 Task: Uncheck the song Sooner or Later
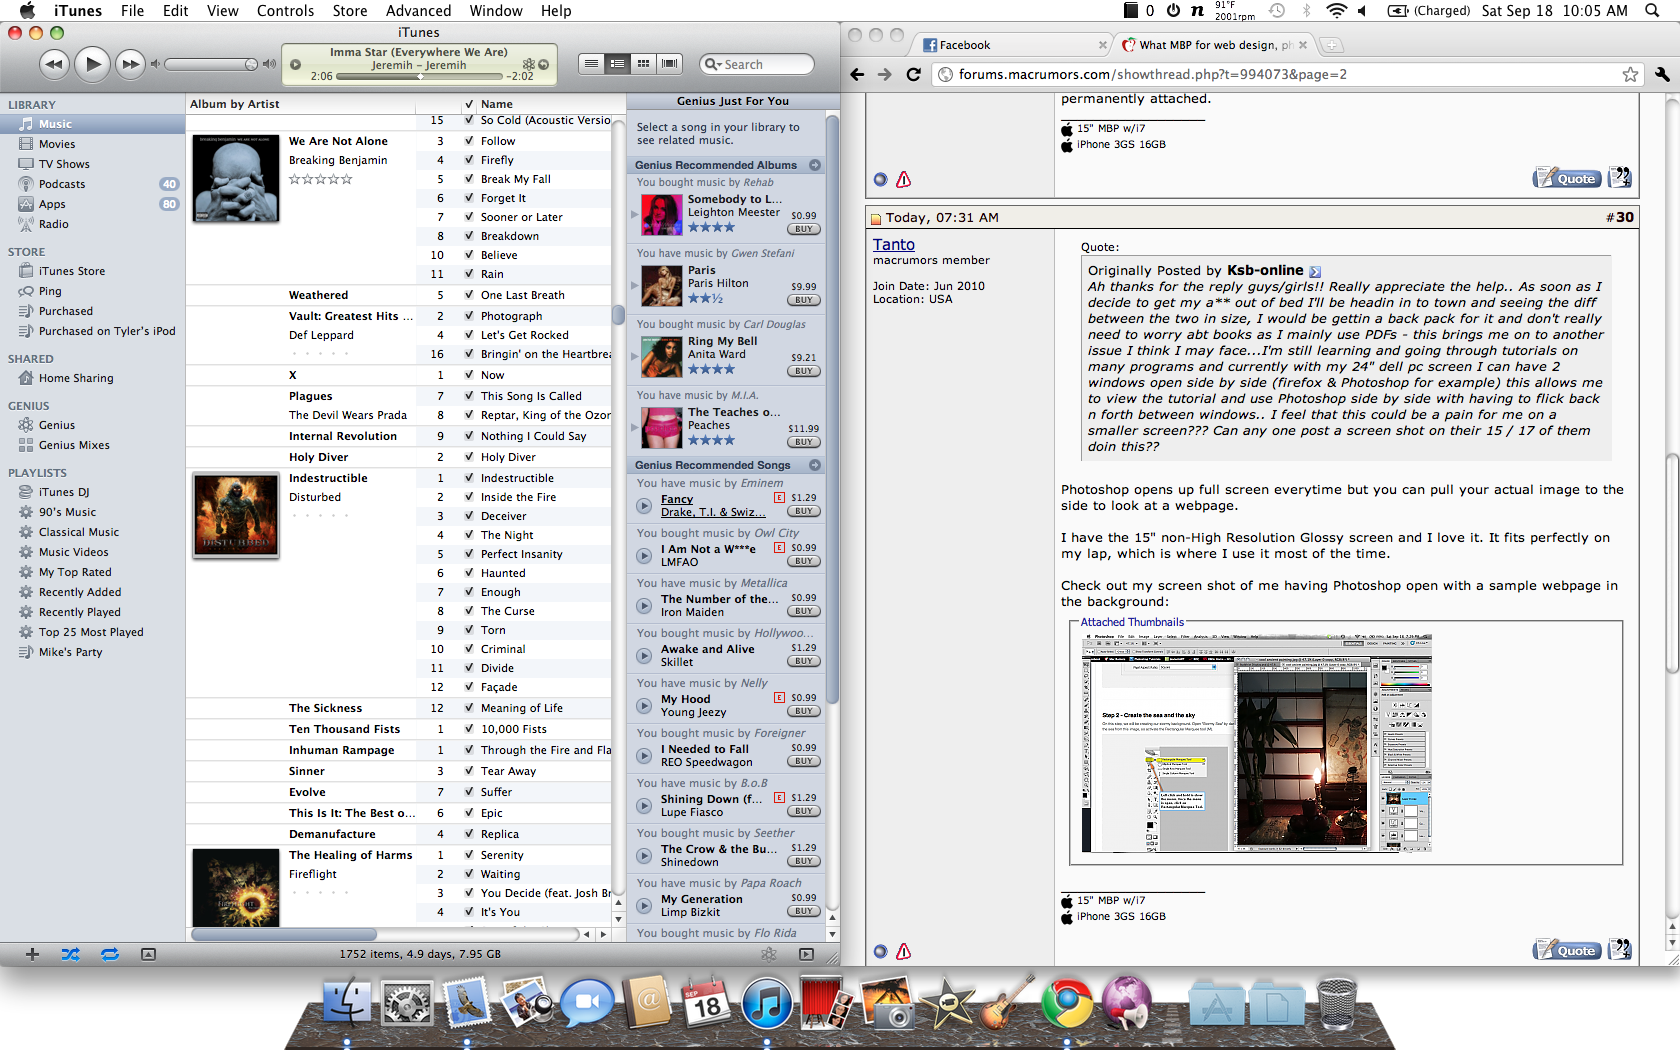tap(469, 217)
